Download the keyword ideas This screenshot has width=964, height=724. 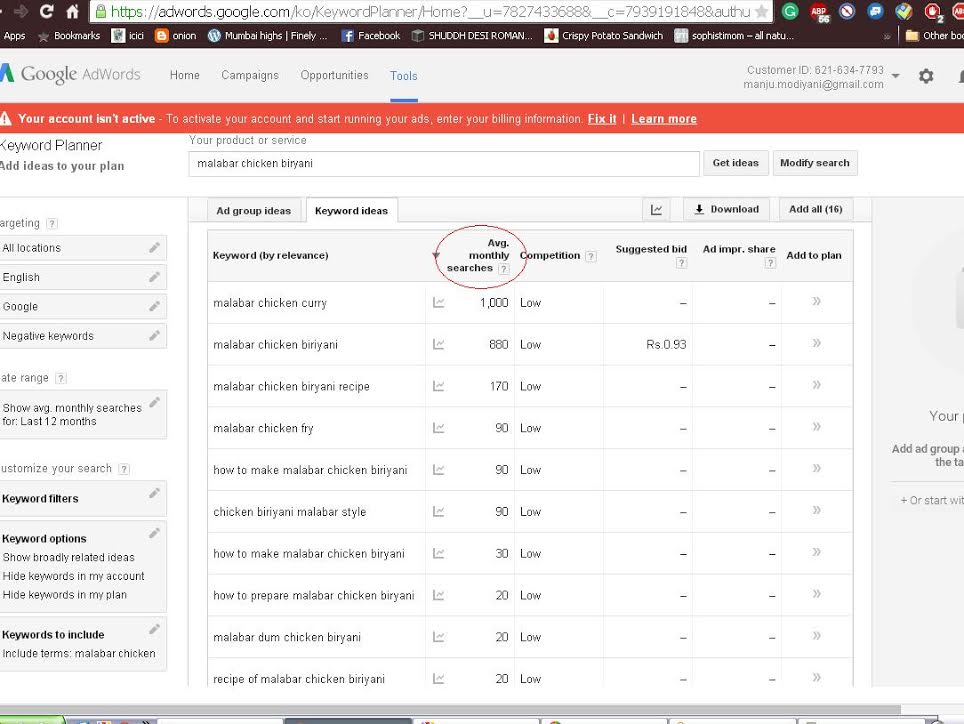click(x=726, y=209)
